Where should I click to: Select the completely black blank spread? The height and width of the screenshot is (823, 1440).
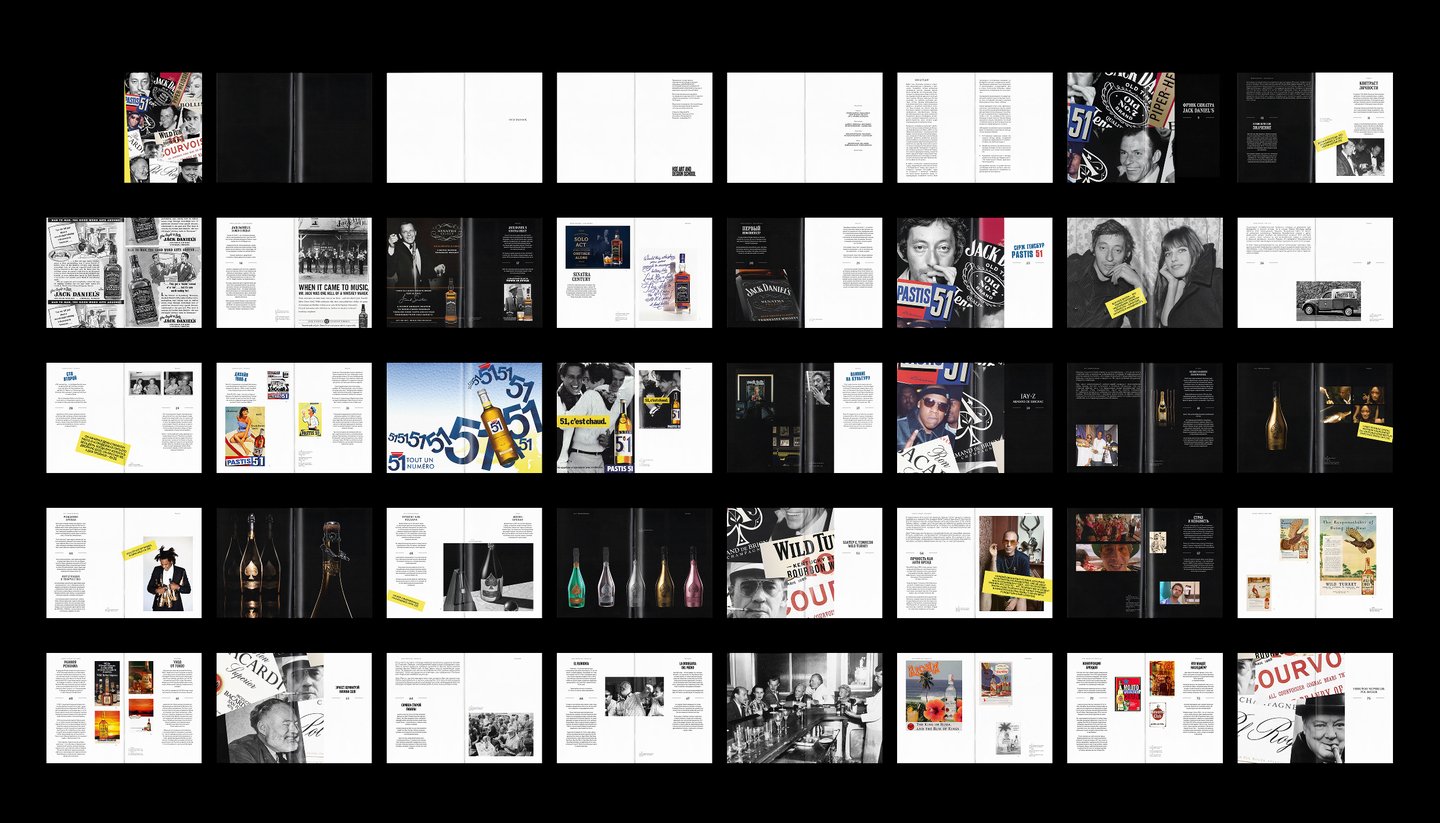[x=294, y=127]
